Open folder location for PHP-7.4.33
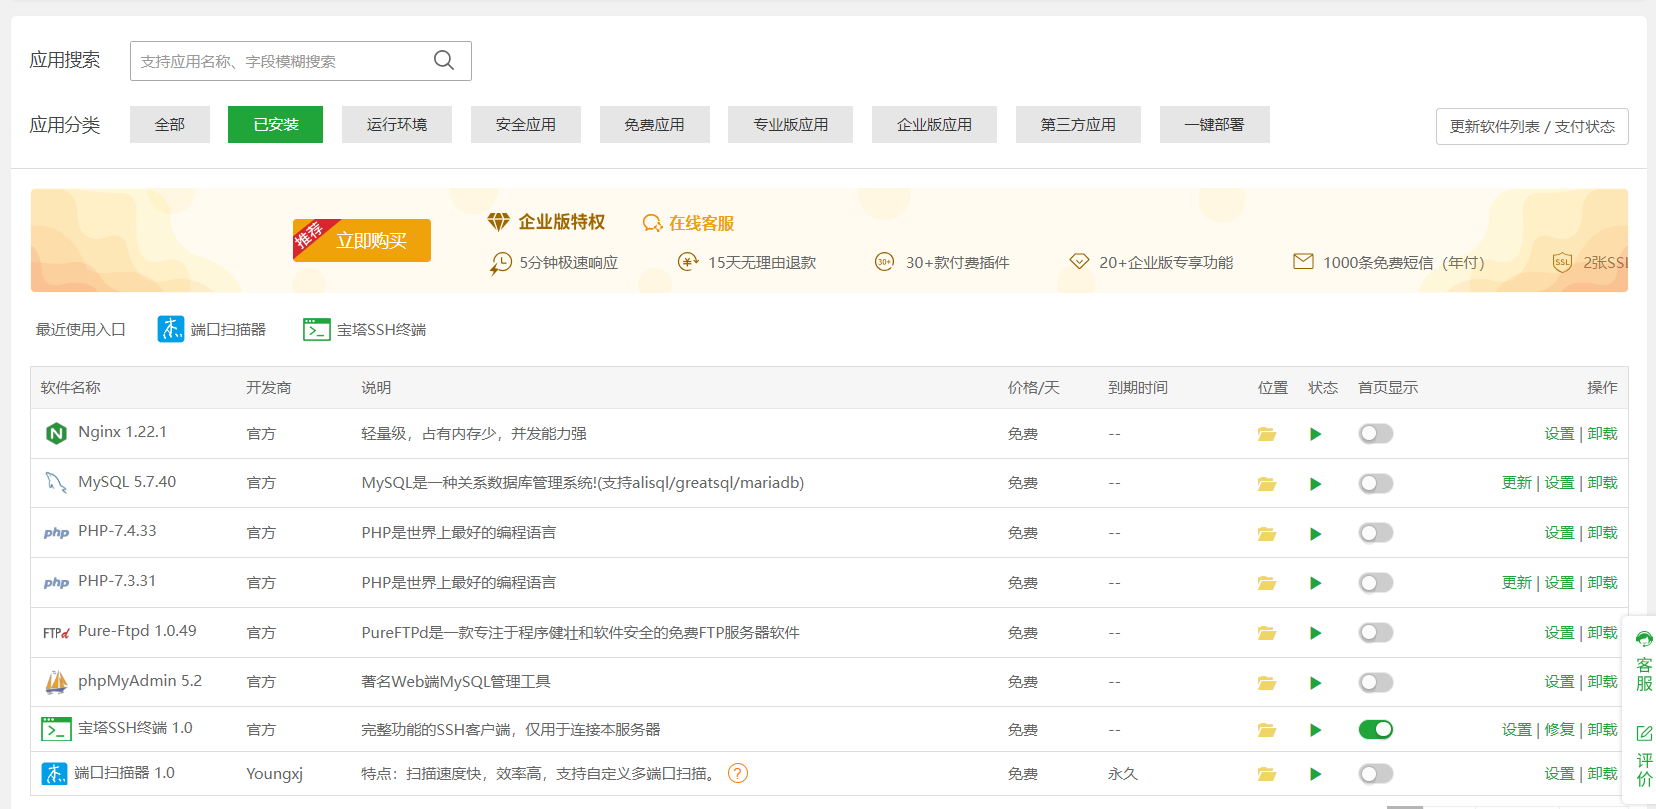 point(1267,534)
